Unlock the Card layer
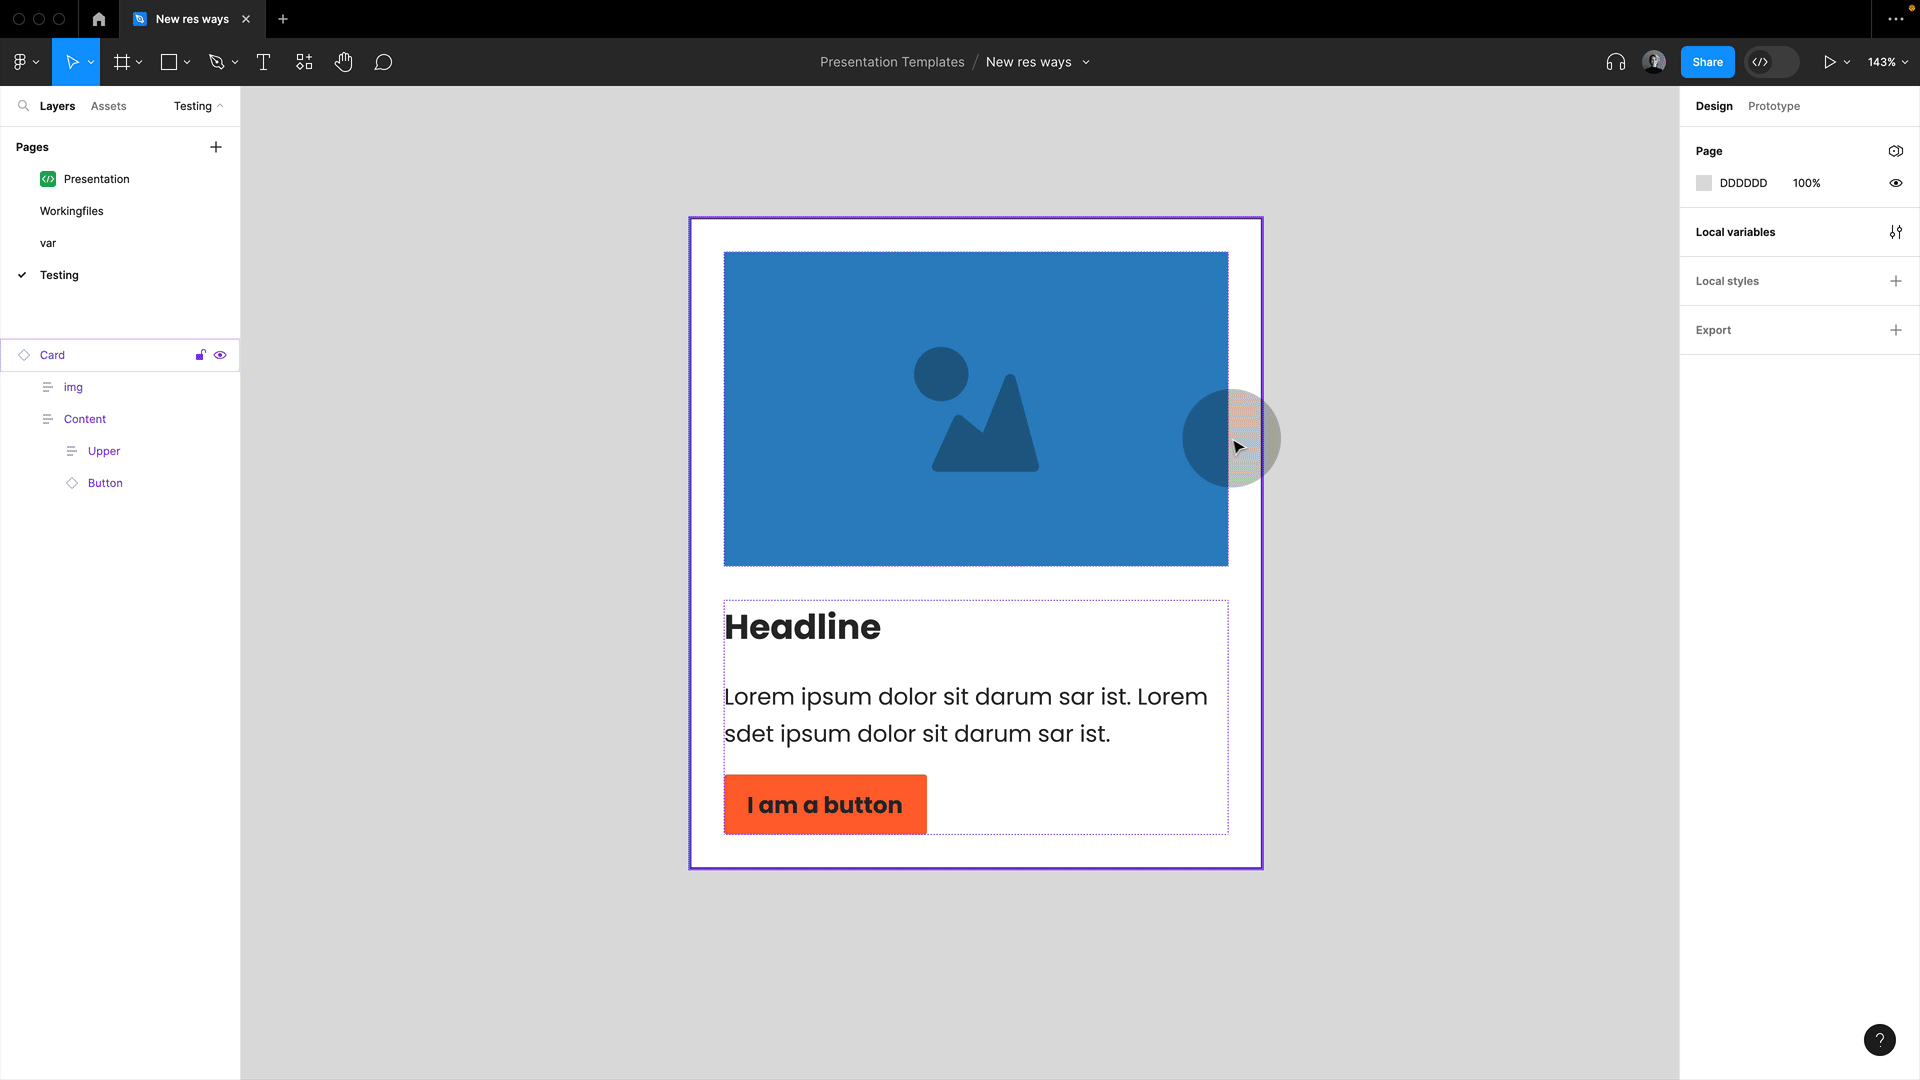 [x=200, y=355]
